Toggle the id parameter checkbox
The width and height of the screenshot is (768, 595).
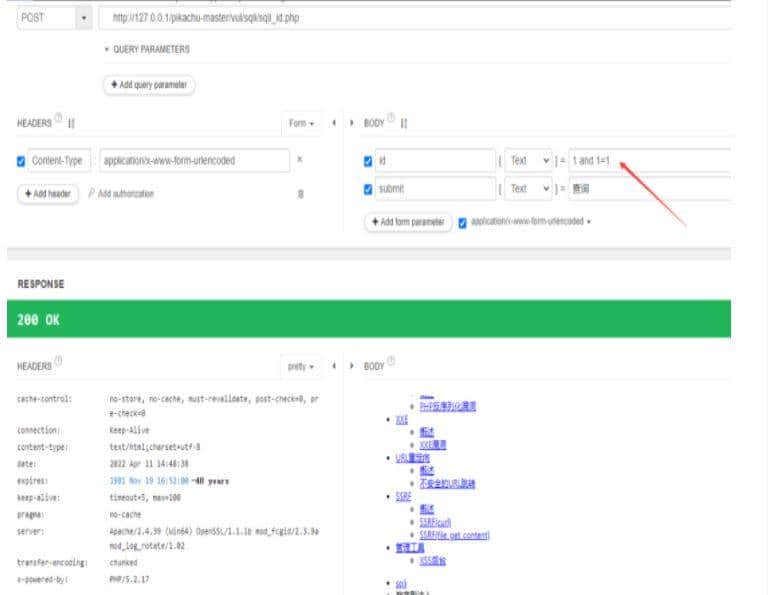368,161
